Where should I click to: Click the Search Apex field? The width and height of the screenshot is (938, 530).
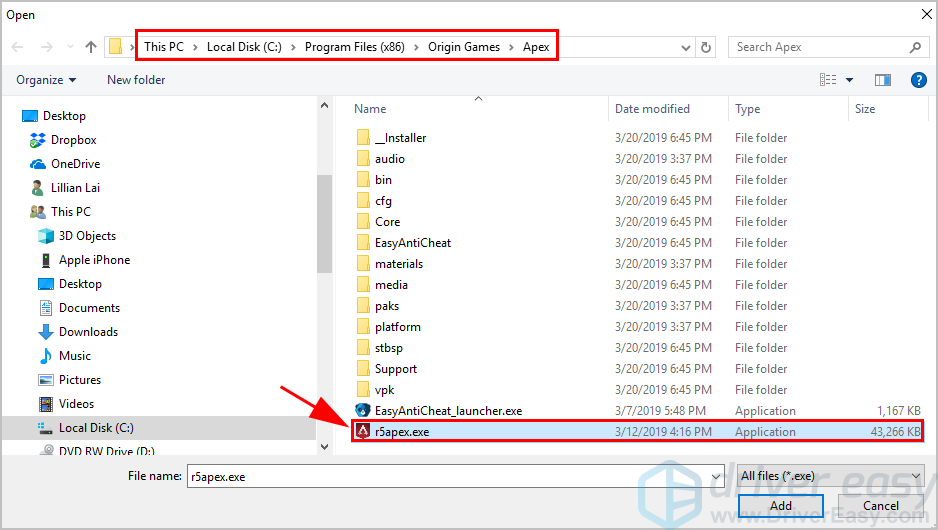(x=820, y=47)
